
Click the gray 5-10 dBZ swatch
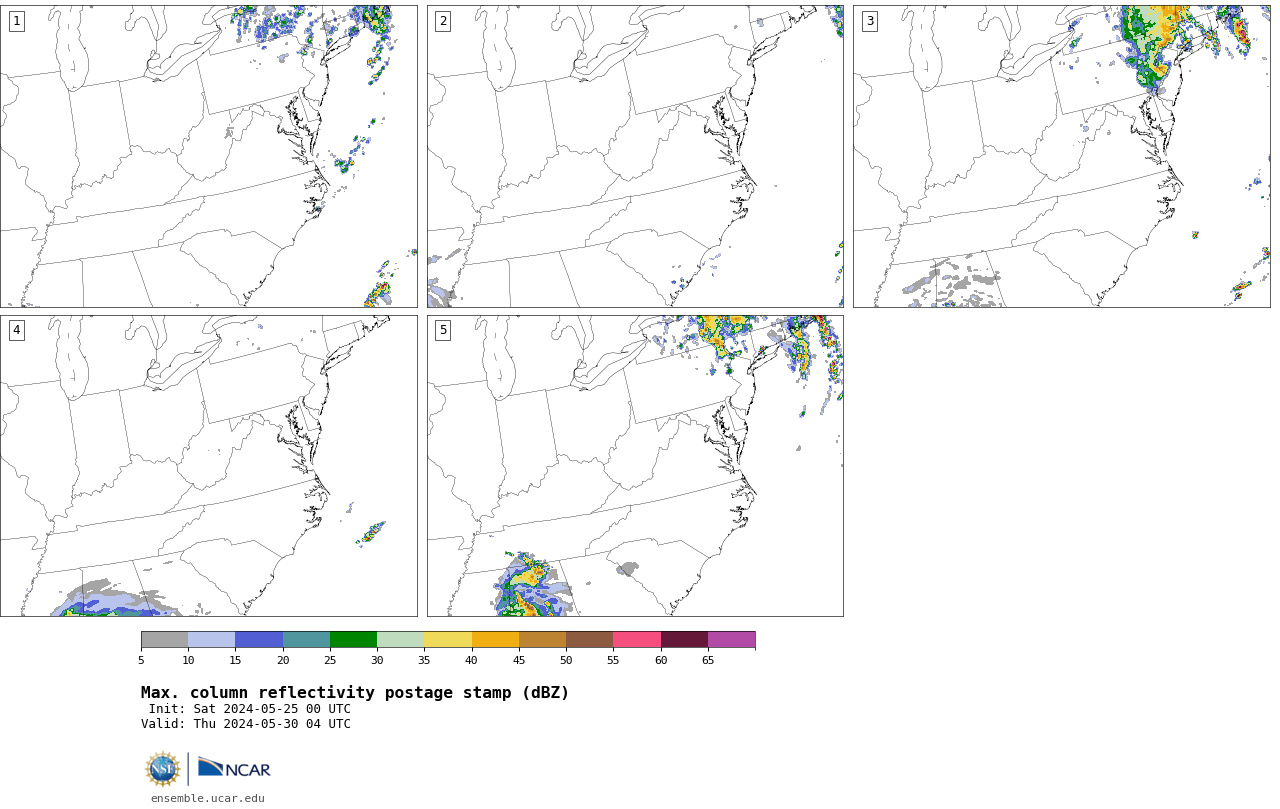pos(164,640)
